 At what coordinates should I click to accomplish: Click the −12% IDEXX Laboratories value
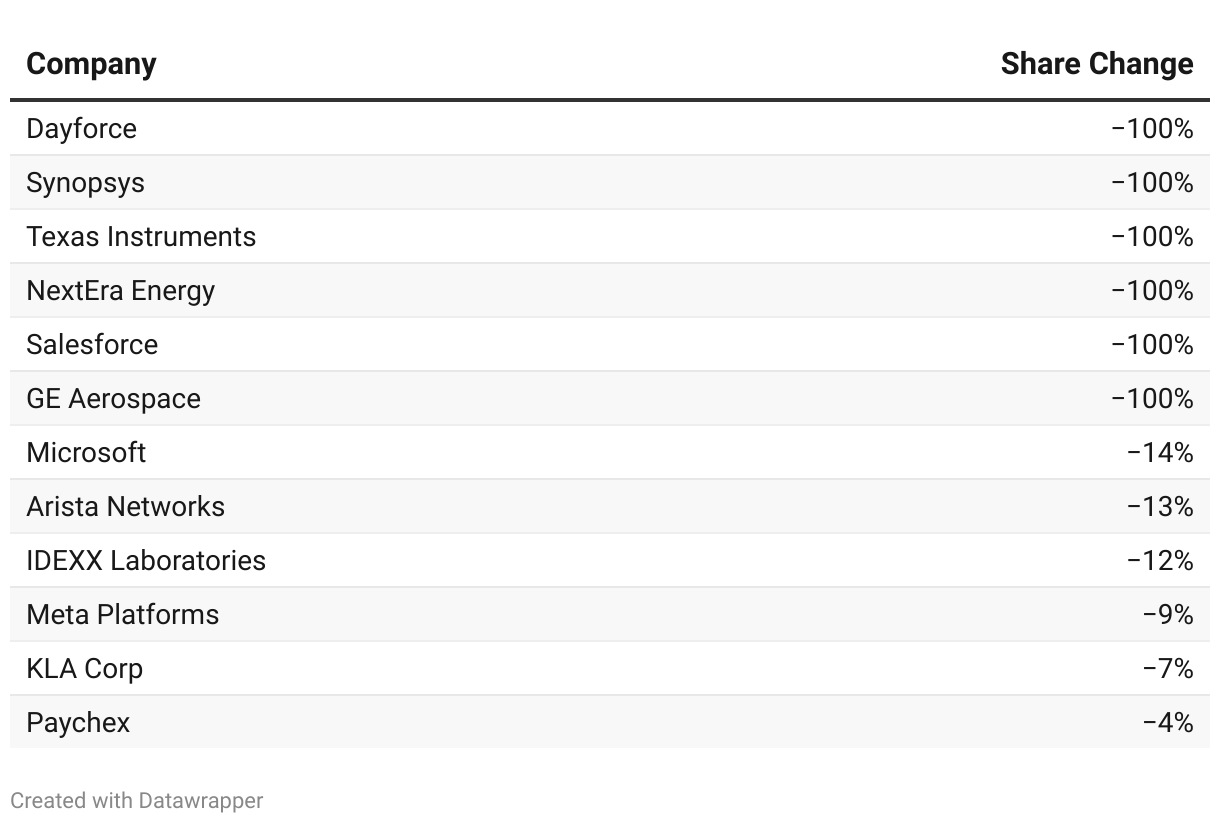tap(1159, 561)
